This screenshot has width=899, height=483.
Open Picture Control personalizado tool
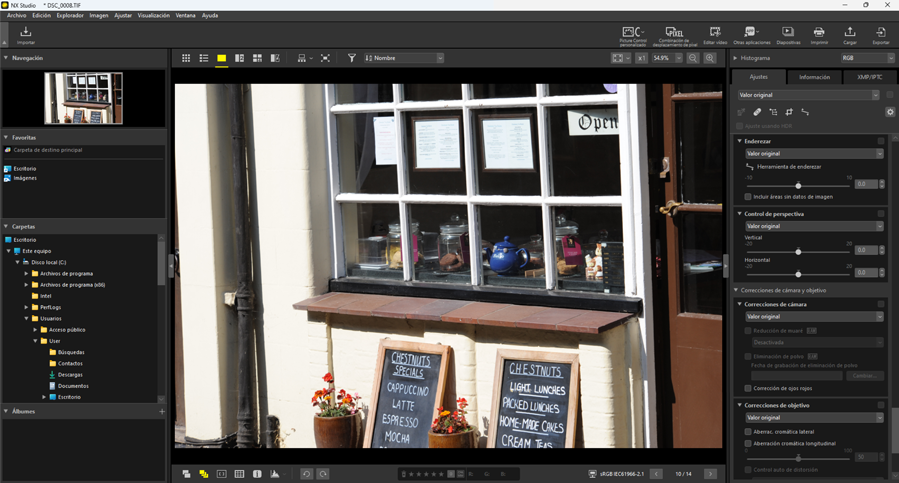632,36
